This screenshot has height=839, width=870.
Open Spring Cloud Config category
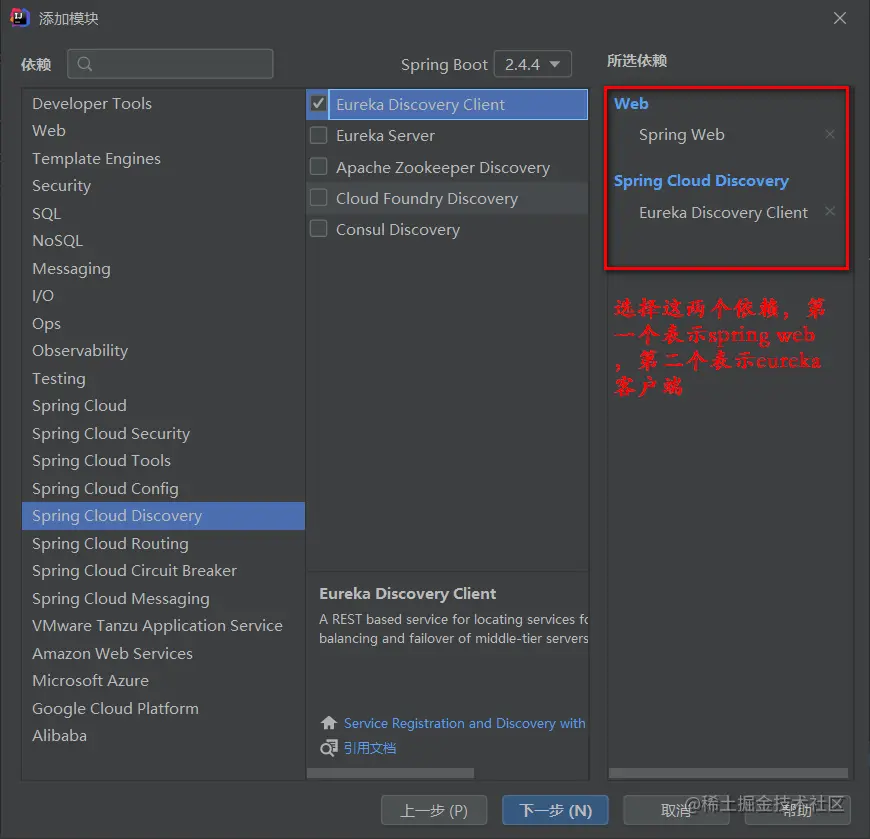click(163, 488)
